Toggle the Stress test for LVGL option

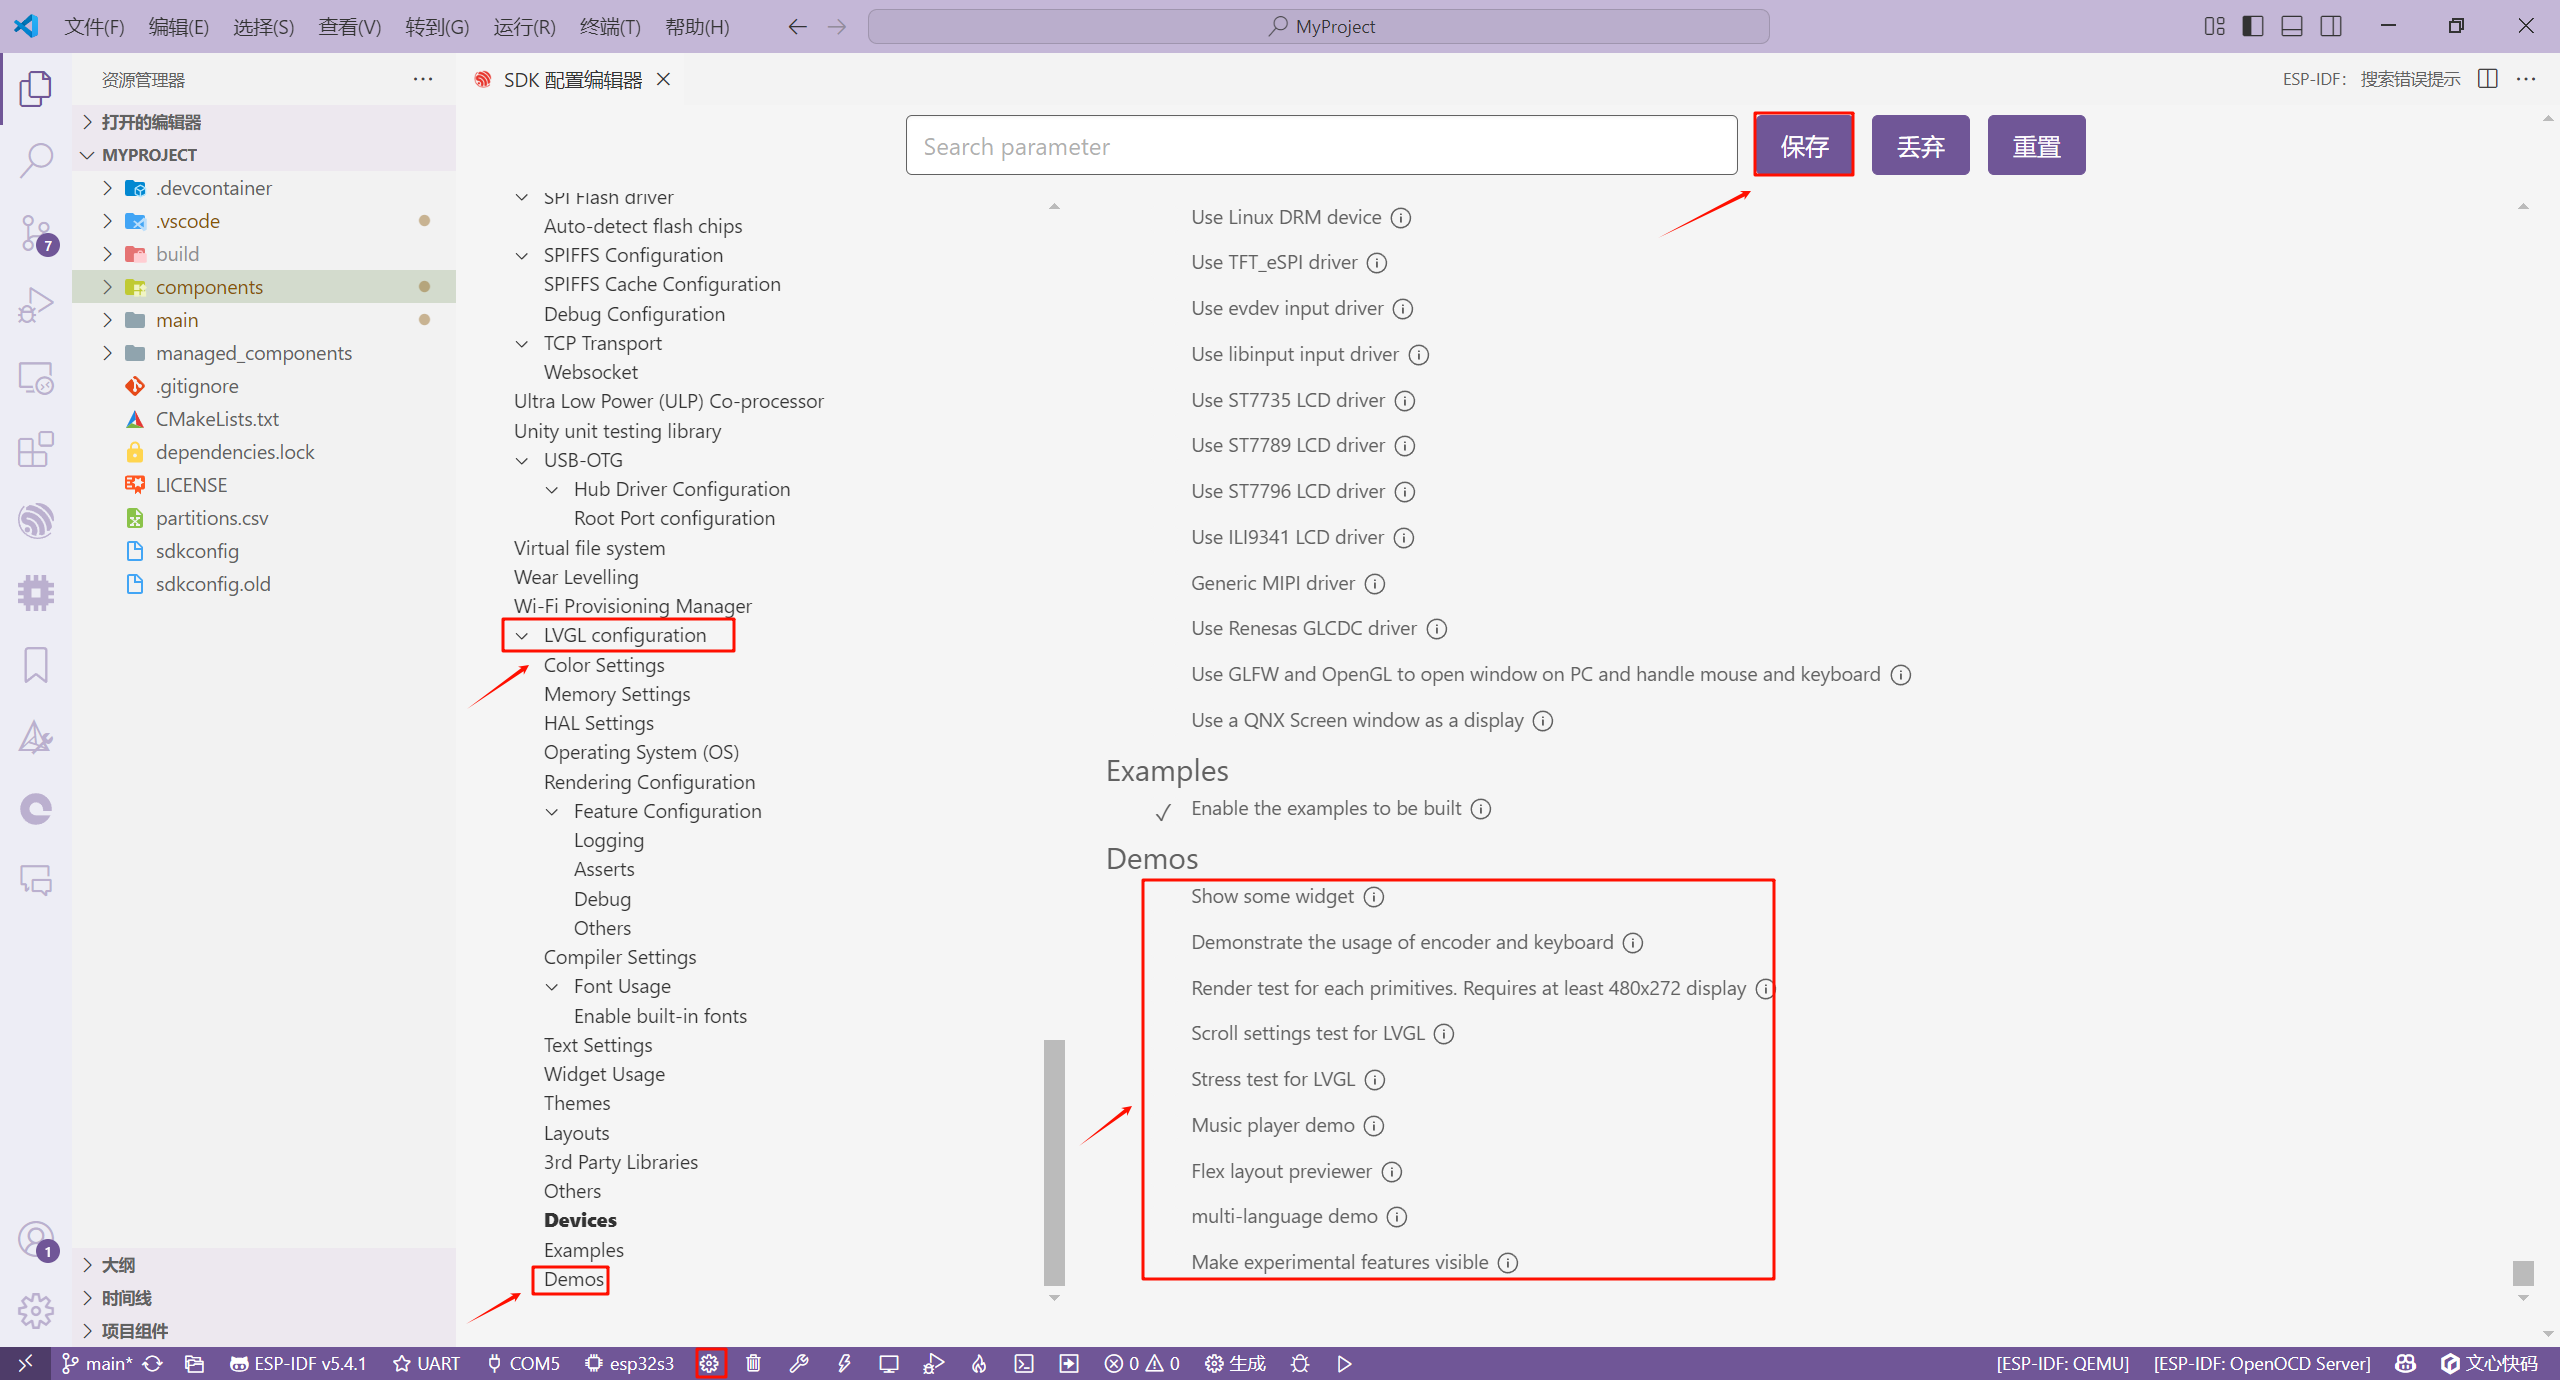click(1163, 1080)
